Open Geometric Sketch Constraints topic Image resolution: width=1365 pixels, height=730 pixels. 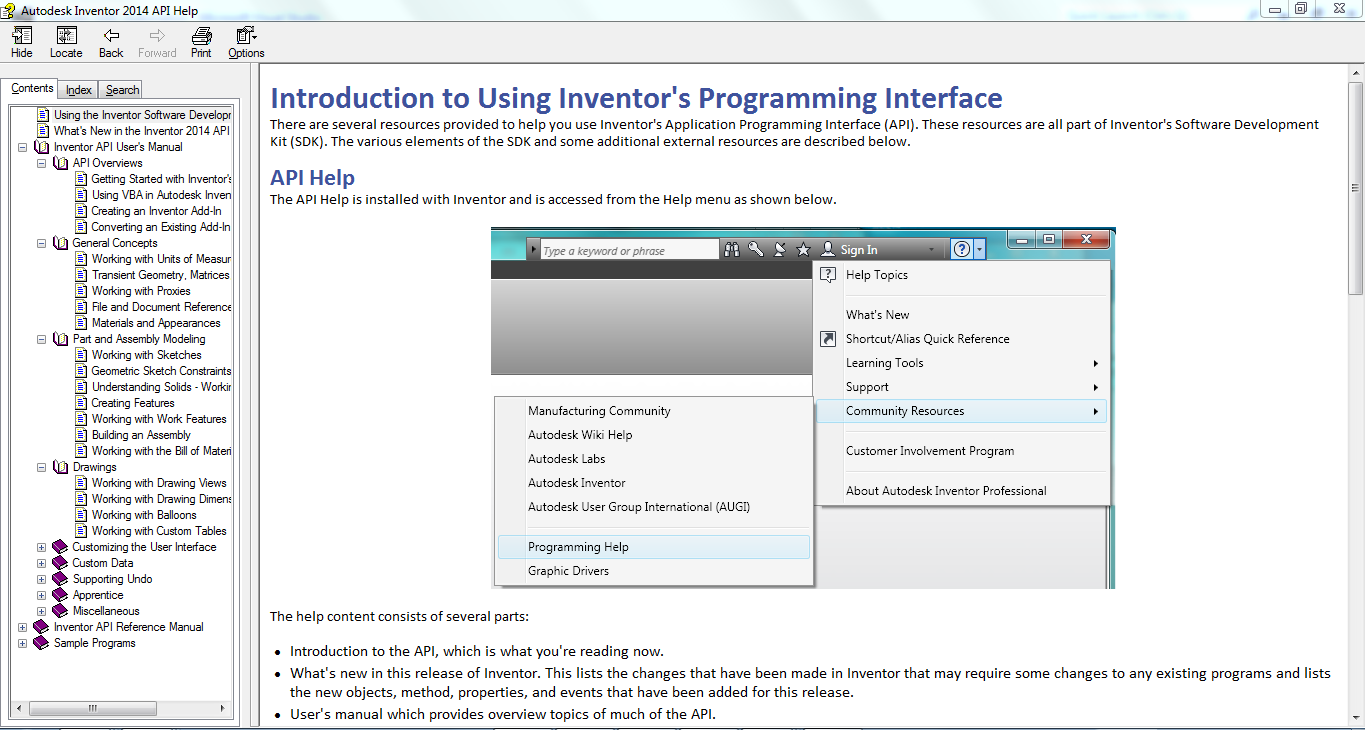pos(161,371)
